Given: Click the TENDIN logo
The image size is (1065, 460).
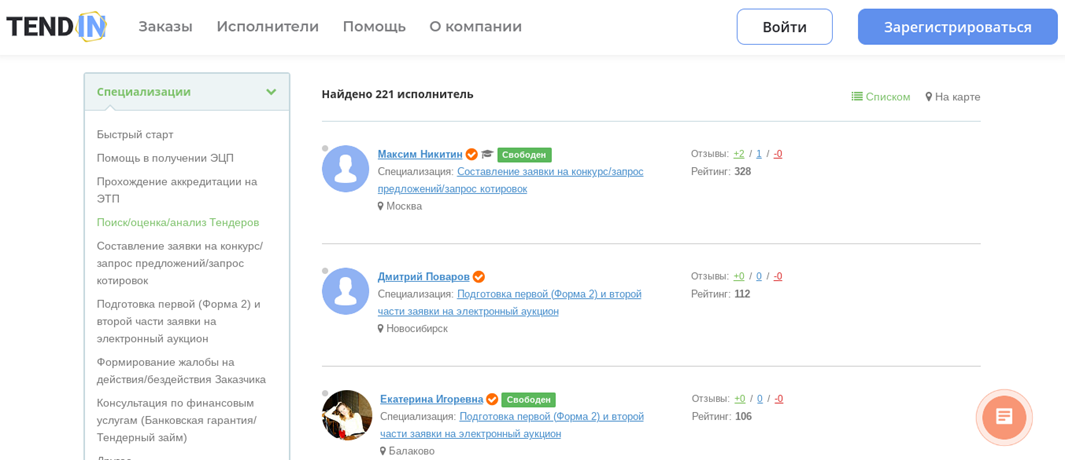Looking at the screenshot, I should tap(57, 27).
